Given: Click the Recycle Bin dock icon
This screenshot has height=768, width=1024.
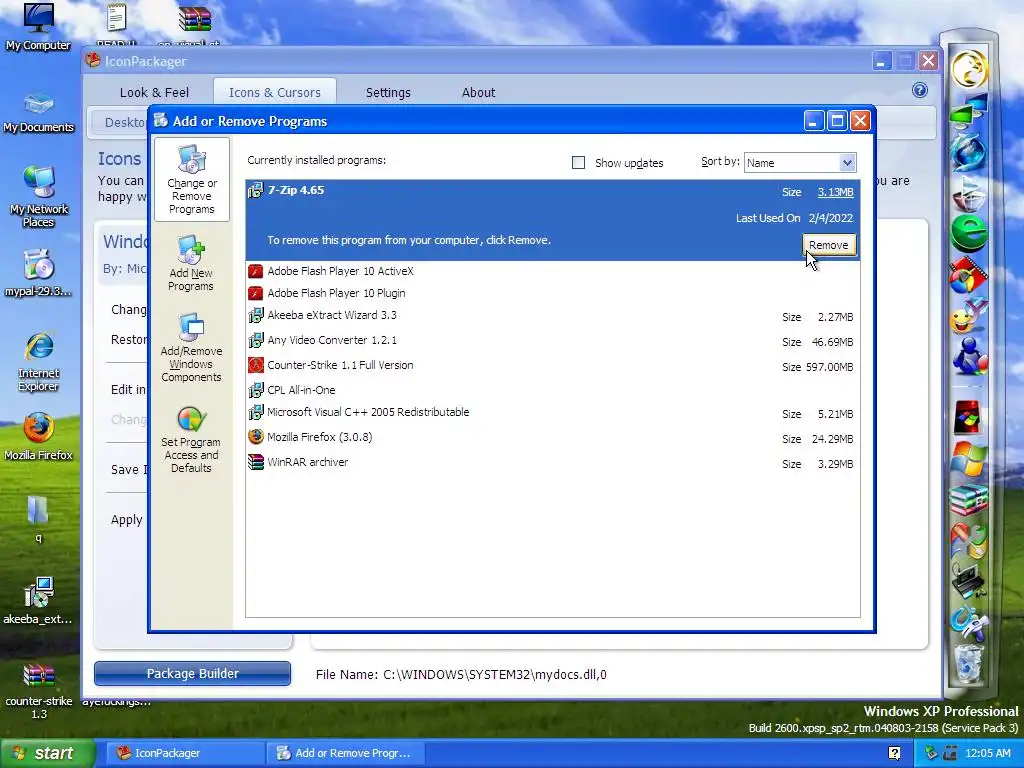Looking at the screenshot, I should point(969,664).
